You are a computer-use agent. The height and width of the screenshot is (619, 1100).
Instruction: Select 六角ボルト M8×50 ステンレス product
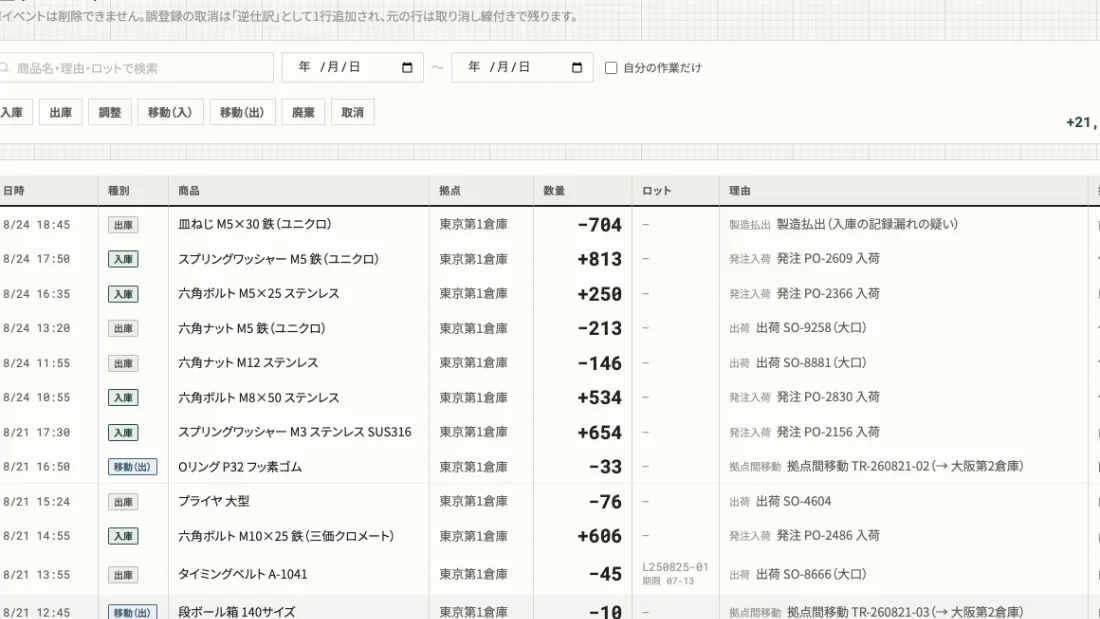coord(259,397)
